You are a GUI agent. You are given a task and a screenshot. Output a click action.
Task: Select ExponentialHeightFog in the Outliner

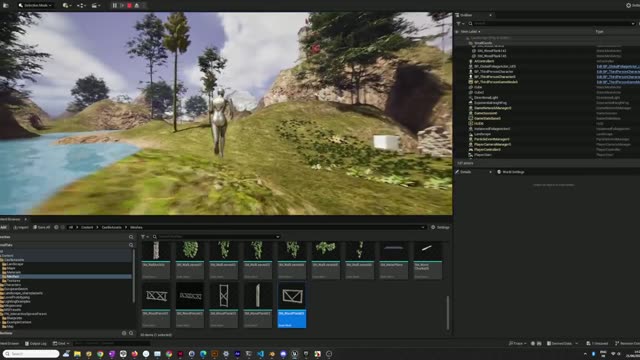click(x=491, y=103)
